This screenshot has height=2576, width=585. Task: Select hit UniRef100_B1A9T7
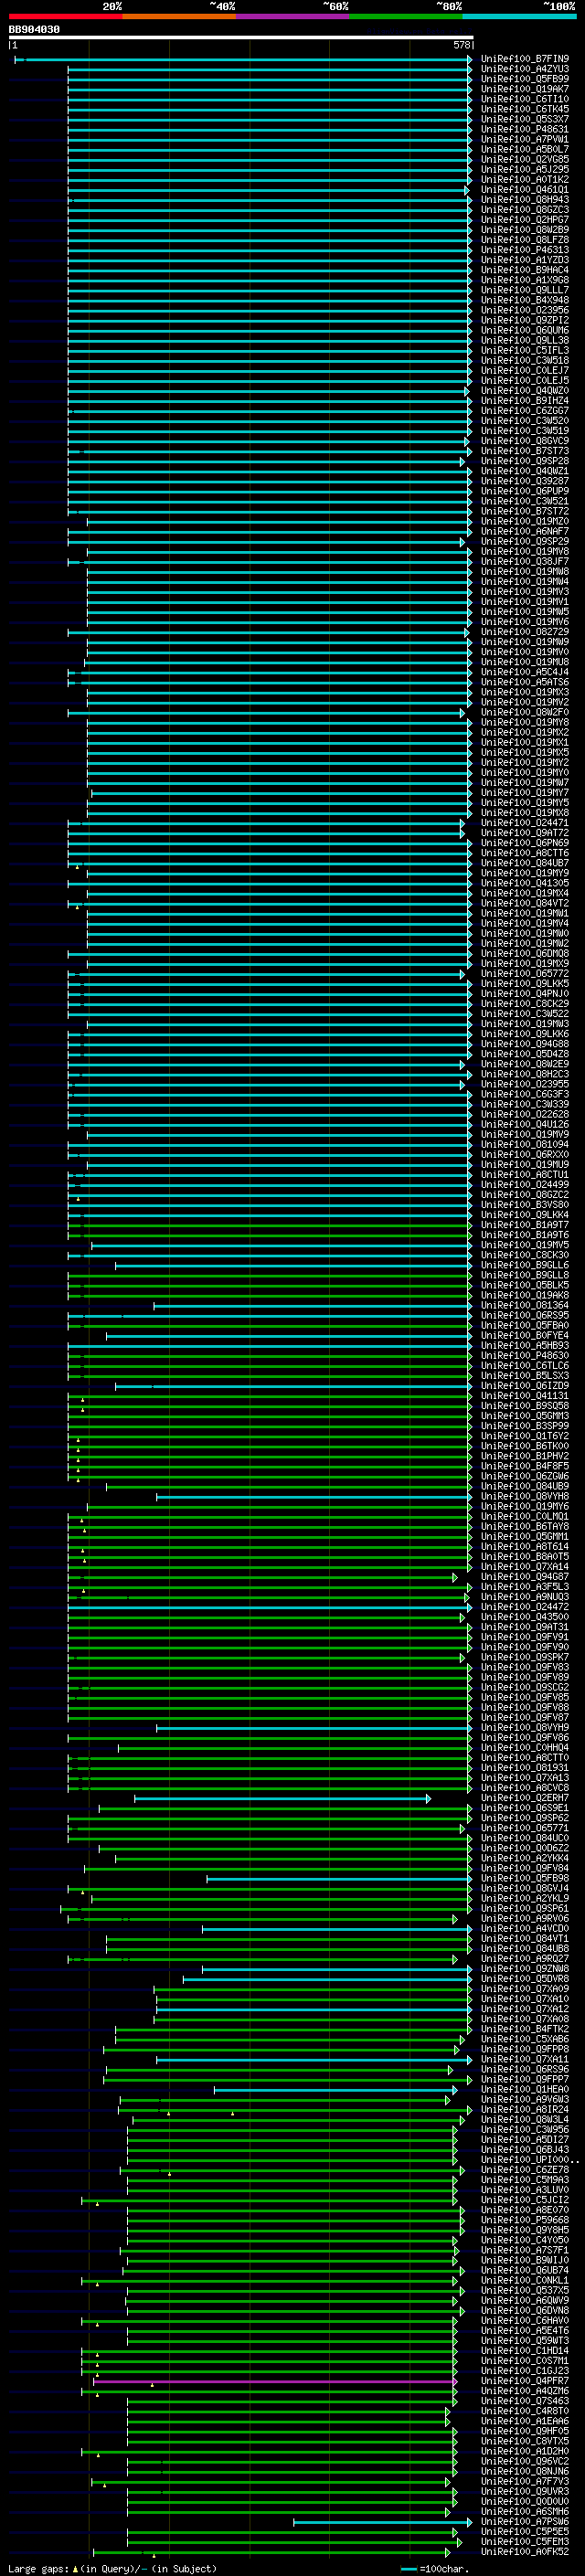(524, 1225)
